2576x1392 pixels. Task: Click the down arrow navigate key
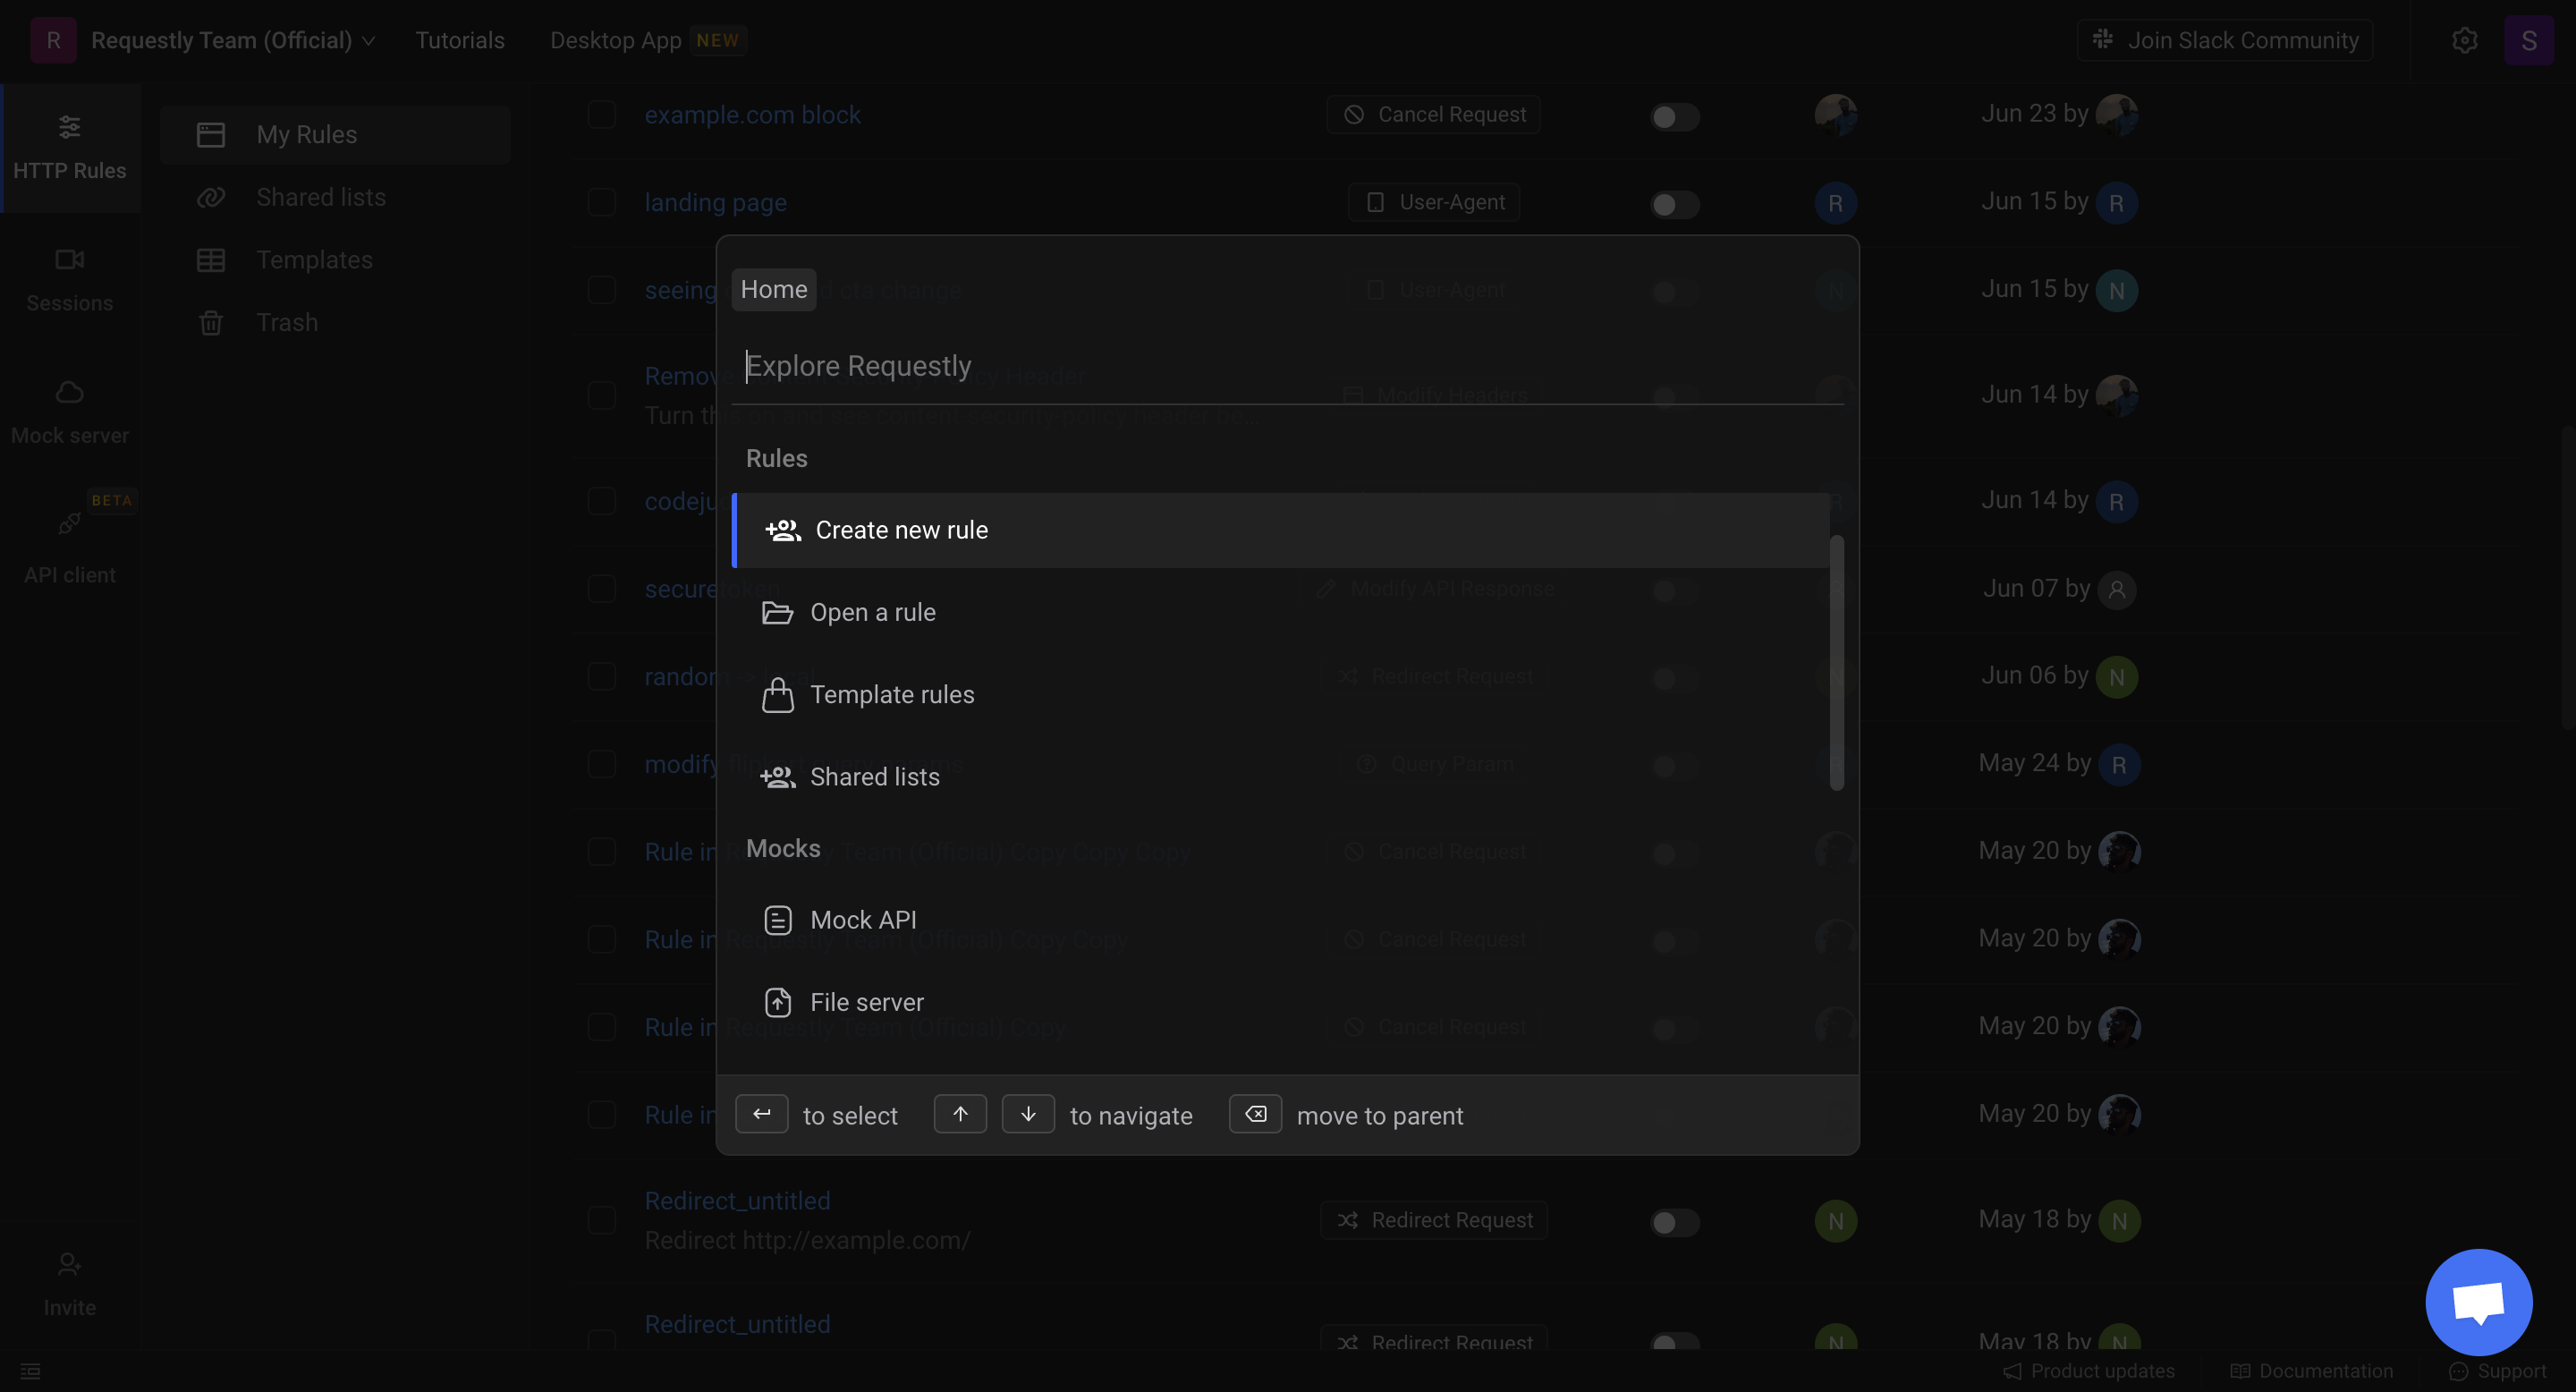click(1028, 1114)
